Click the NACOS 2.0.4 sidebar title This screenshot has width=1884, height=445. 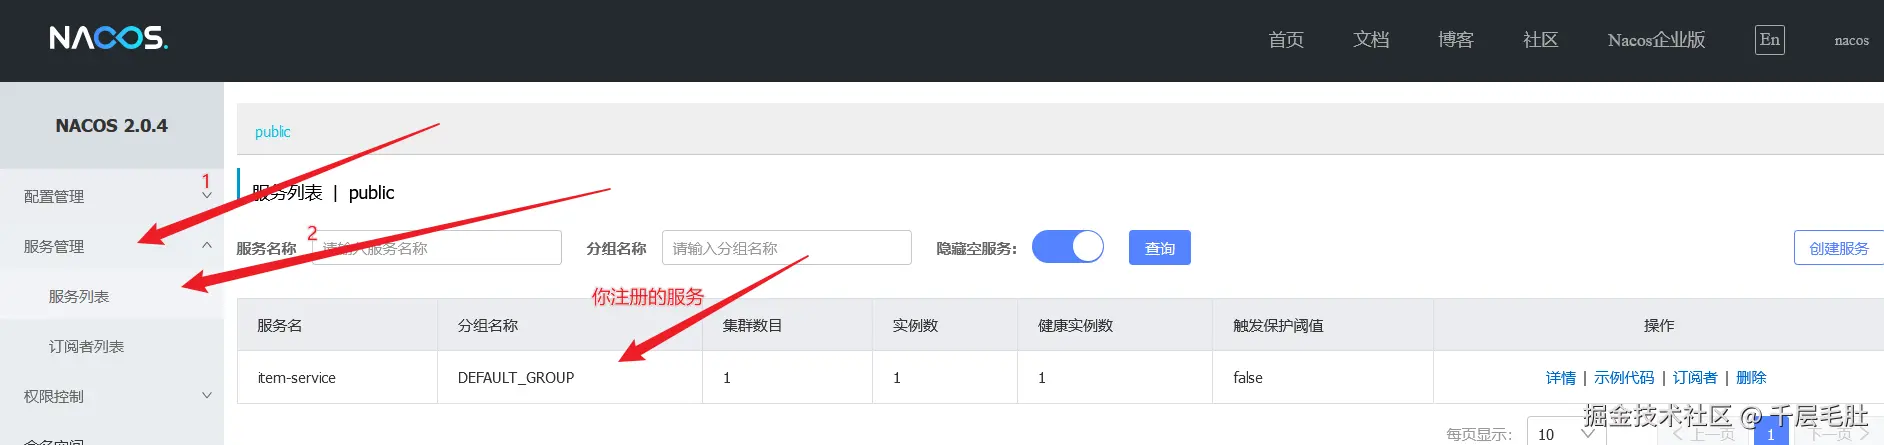[x=112, y=125]
